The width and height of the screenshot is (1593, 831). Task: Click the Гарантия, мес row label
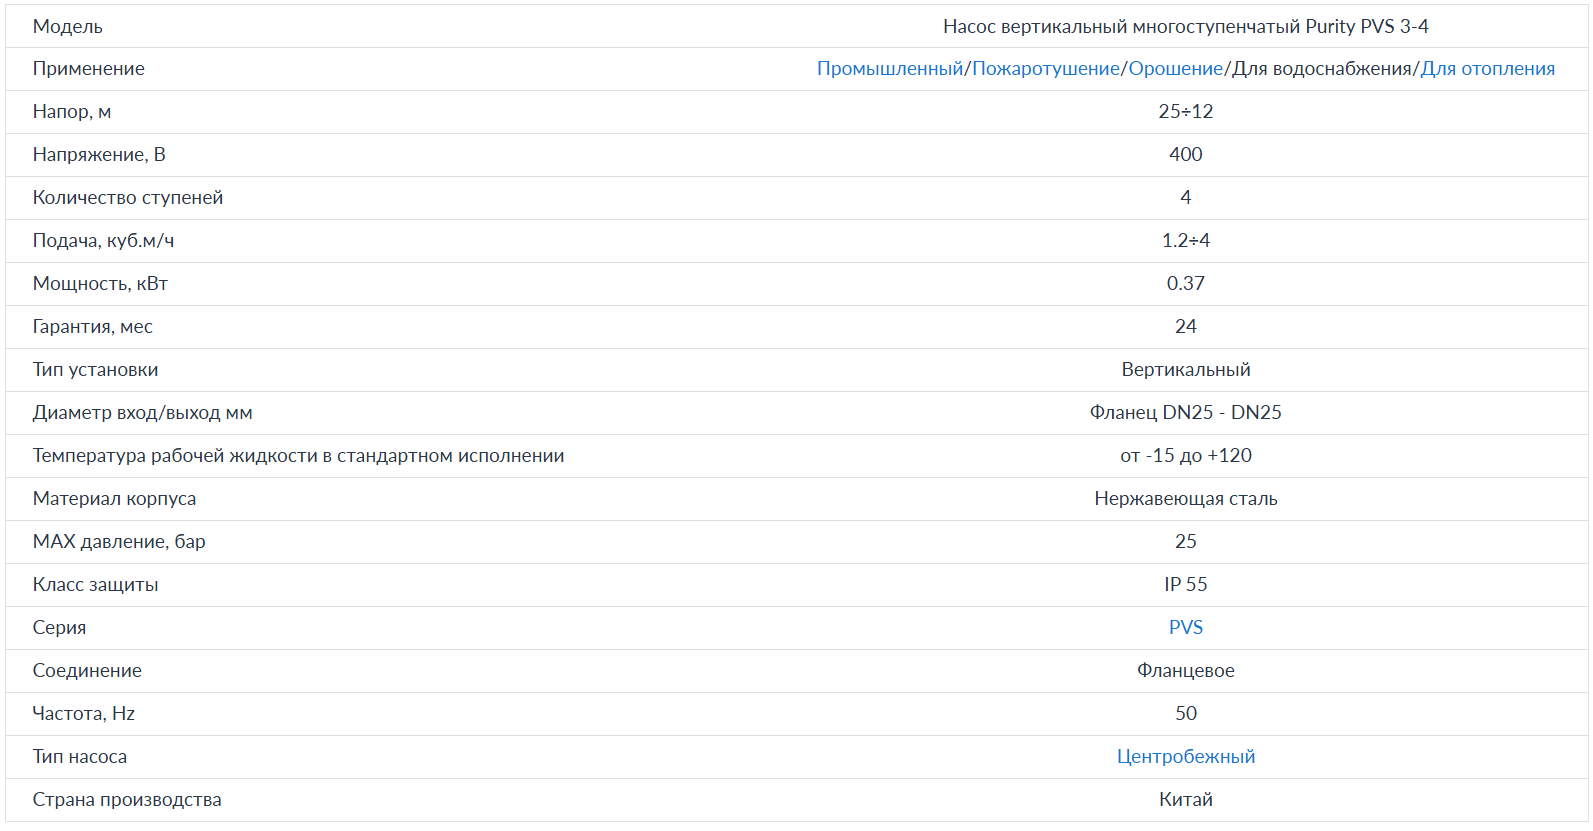pyautogui.click(x=93, y=326)
